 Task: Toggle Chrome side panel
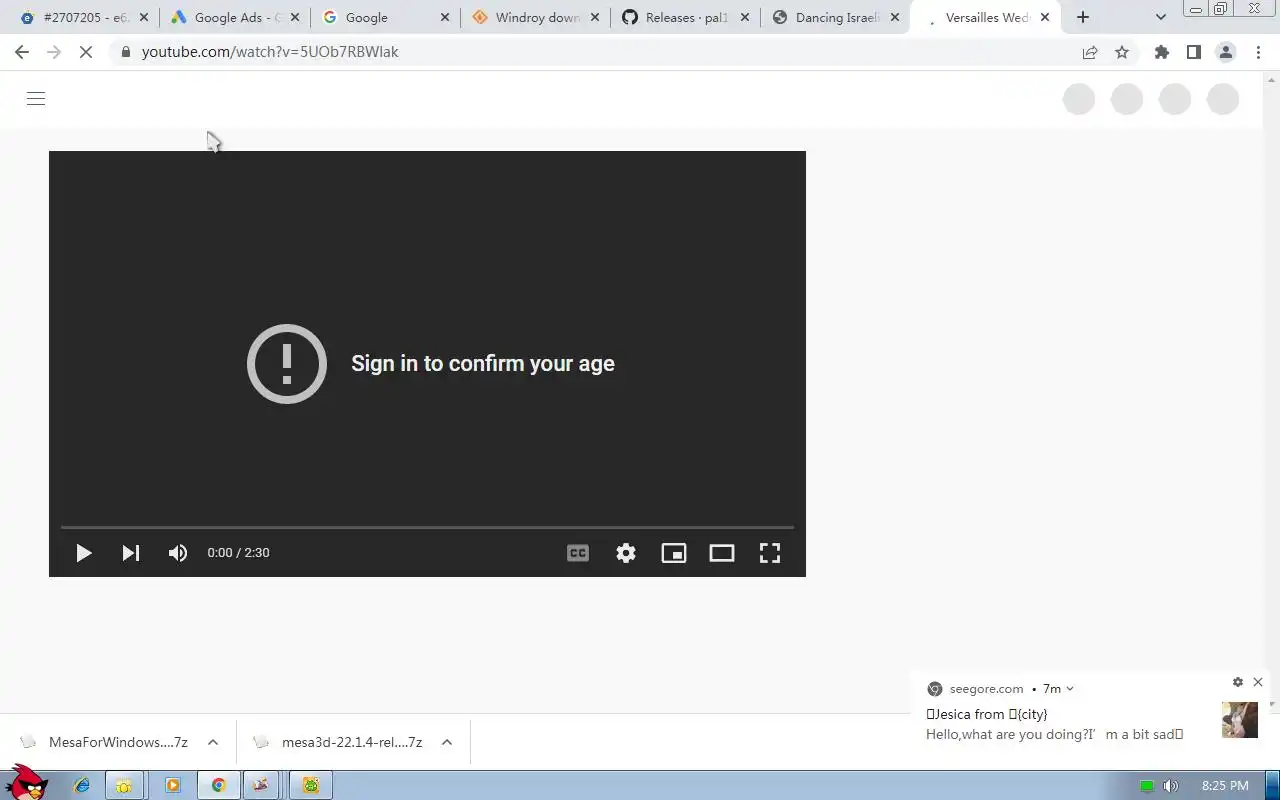click(1194, 52)
